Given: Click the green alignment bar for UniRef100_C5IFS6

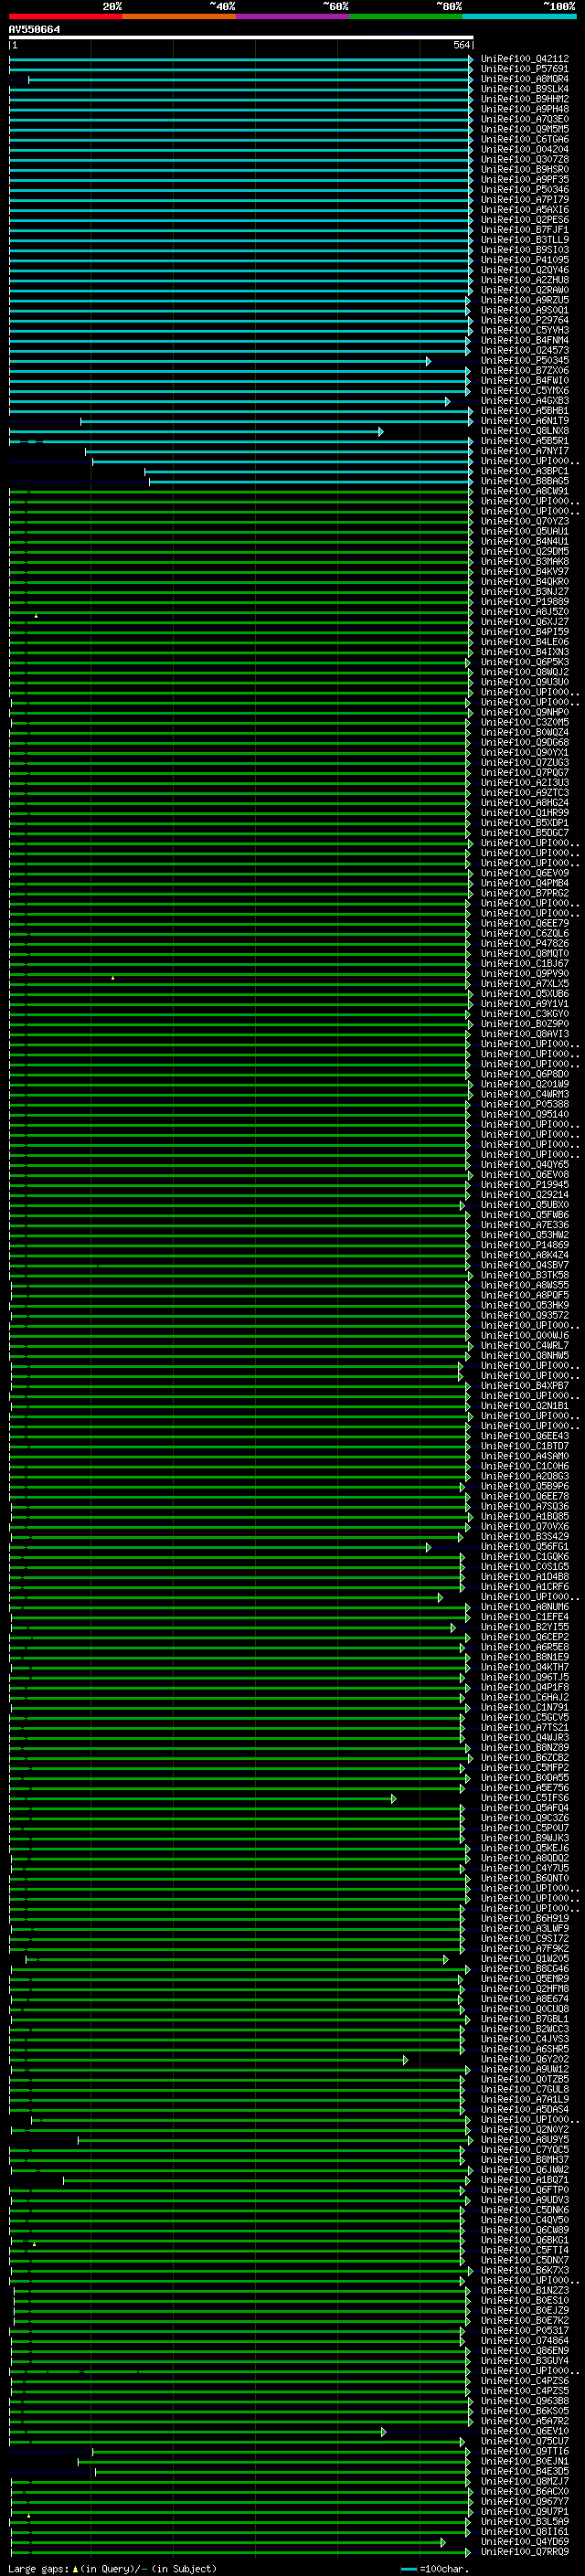Looking at the screenshot, I should click(x=202, y=1799).
